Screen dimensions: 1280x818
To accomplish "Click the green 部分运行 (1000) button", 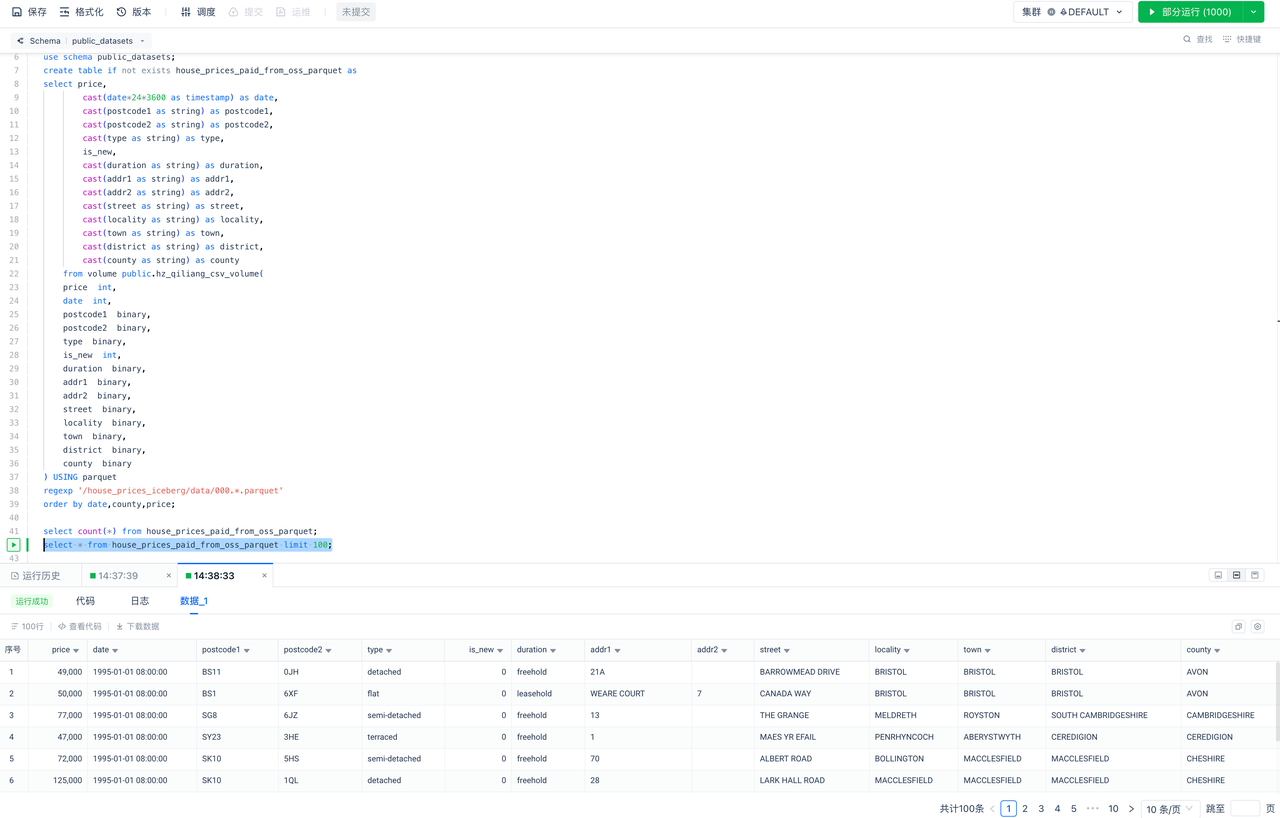I will coord(1189,12).
